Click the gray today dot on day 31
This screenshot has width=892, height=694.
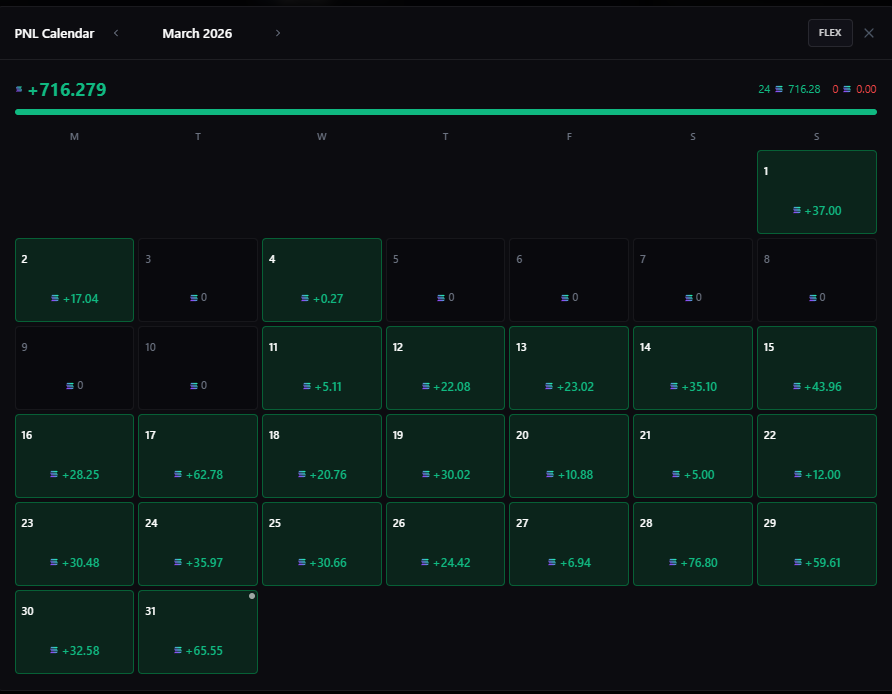pyautogui.click(x=251, y=596)
